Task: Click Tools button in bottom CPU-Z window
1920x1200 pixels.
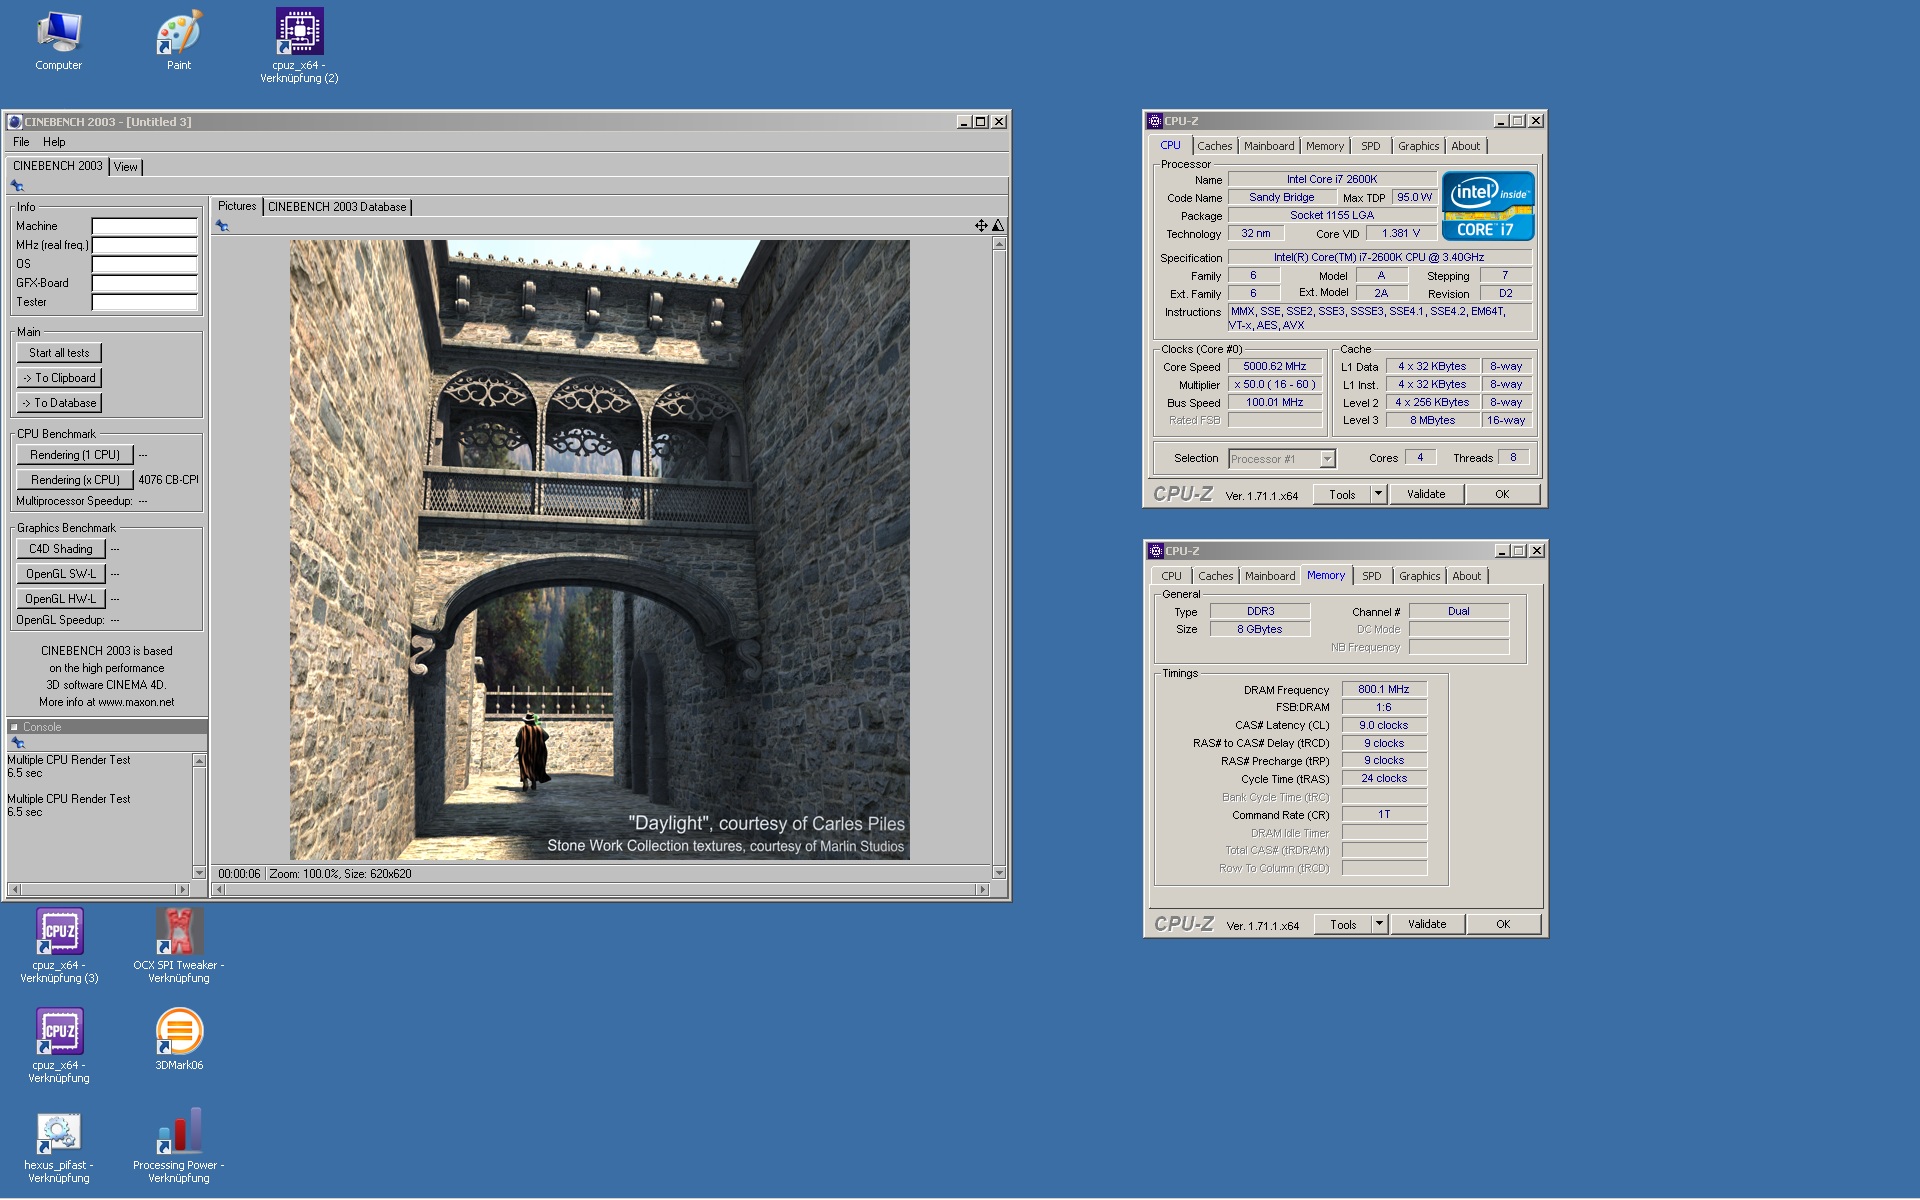Action: pyautogui.click(x=1343, y=924)
